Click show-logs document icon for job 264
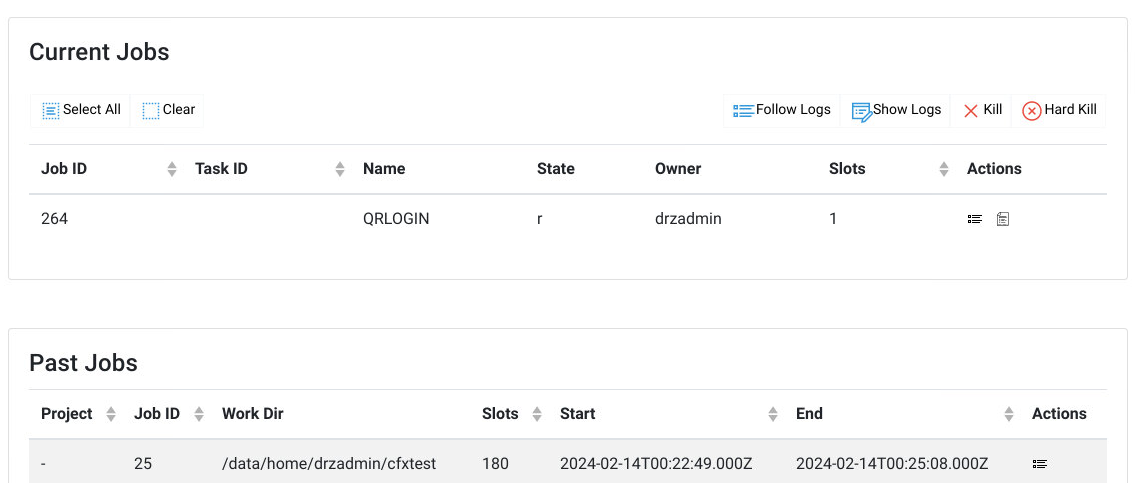 1003,218
